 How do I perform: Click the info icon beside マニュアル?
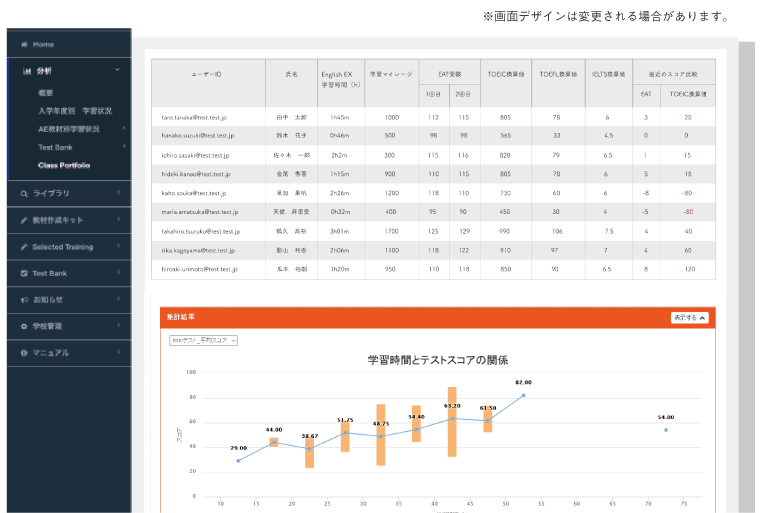coord(24,353)
